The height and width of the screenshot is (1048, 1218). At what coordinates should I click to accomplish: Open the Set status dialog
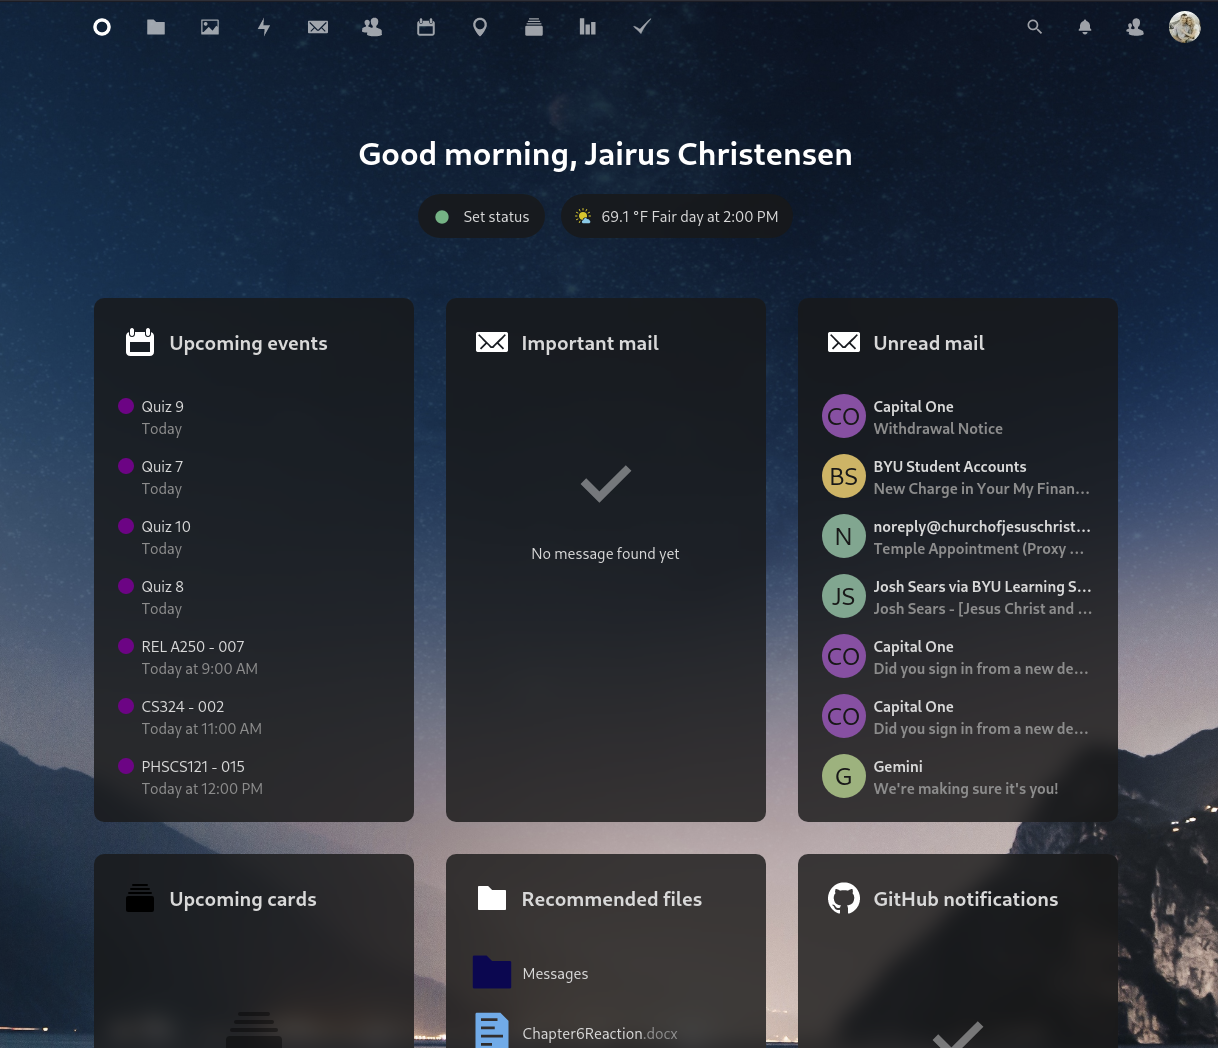(x=482, y=216)
